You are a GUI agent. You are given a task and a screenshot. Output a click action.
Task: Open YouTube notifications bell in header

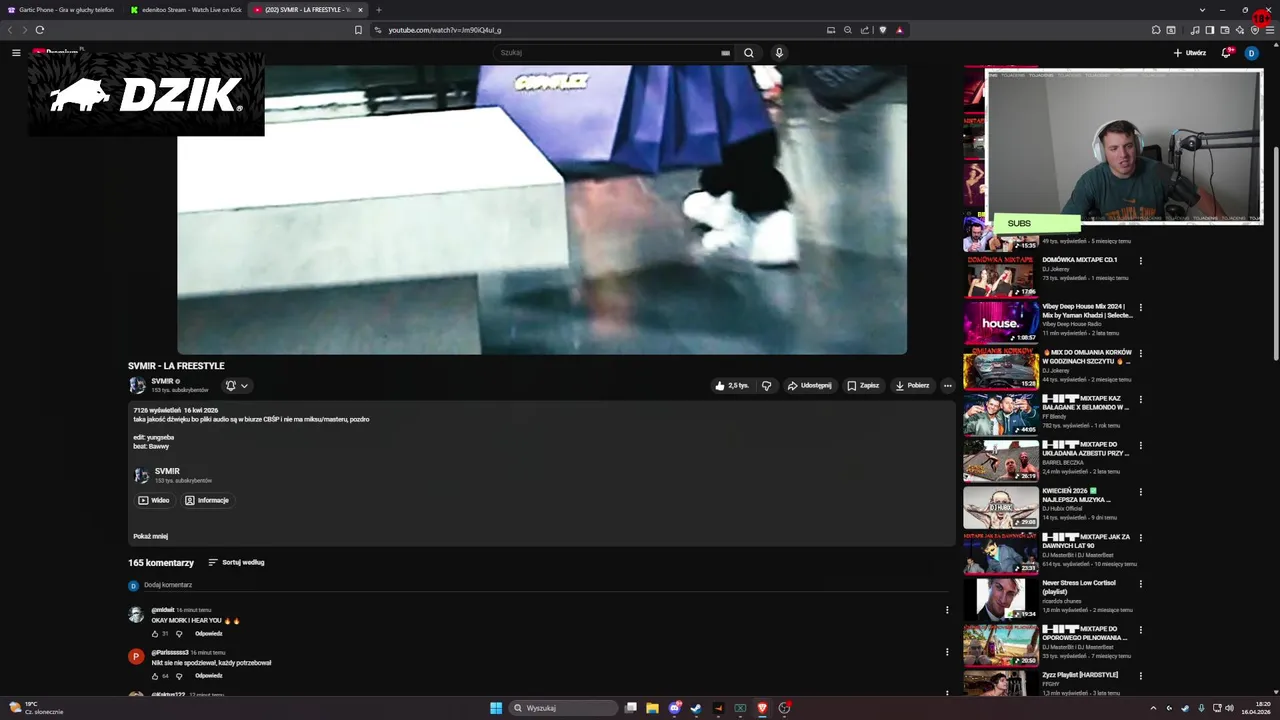(1226, 53)
